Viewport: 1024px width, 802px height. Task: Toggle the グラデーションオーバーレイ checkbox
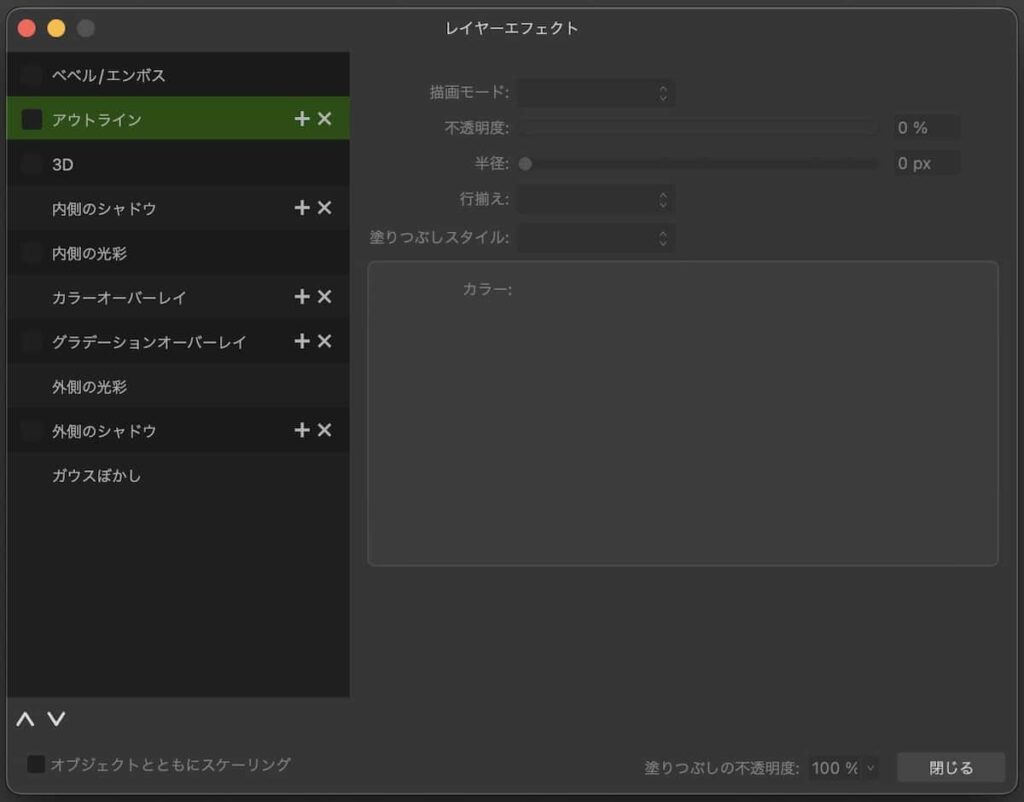[x=31, y=342]
